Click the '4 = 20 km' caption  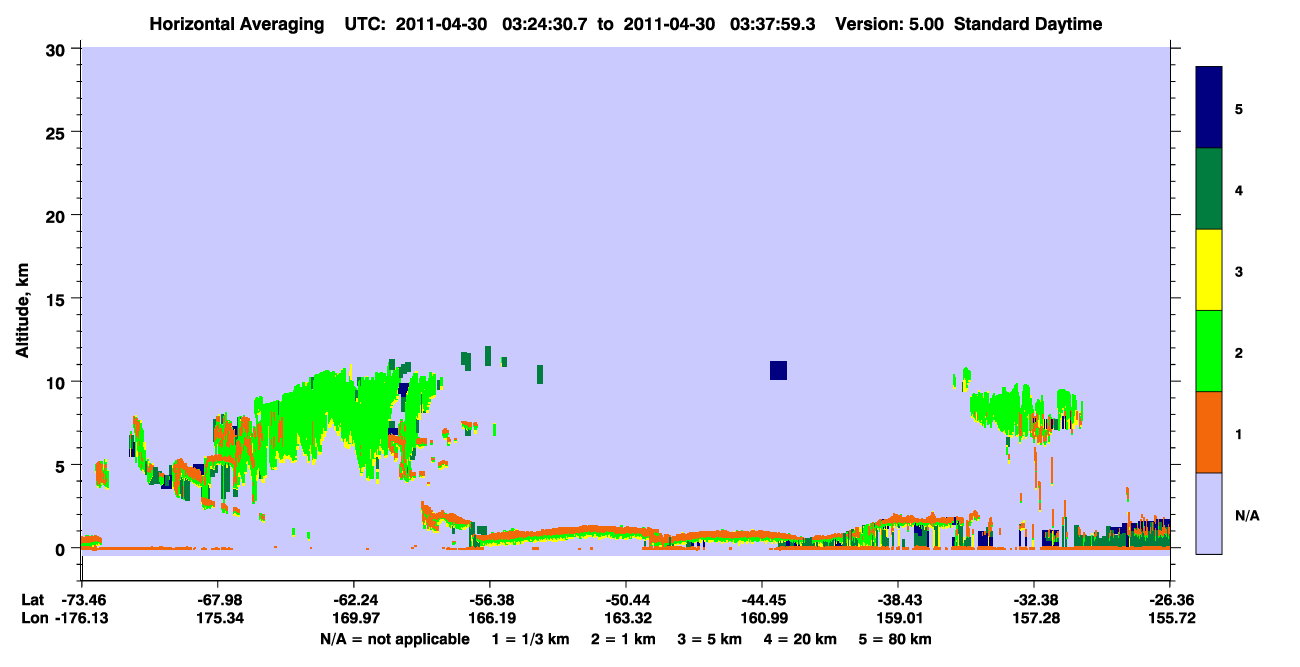pyautogui.click(x=802, y=639)
